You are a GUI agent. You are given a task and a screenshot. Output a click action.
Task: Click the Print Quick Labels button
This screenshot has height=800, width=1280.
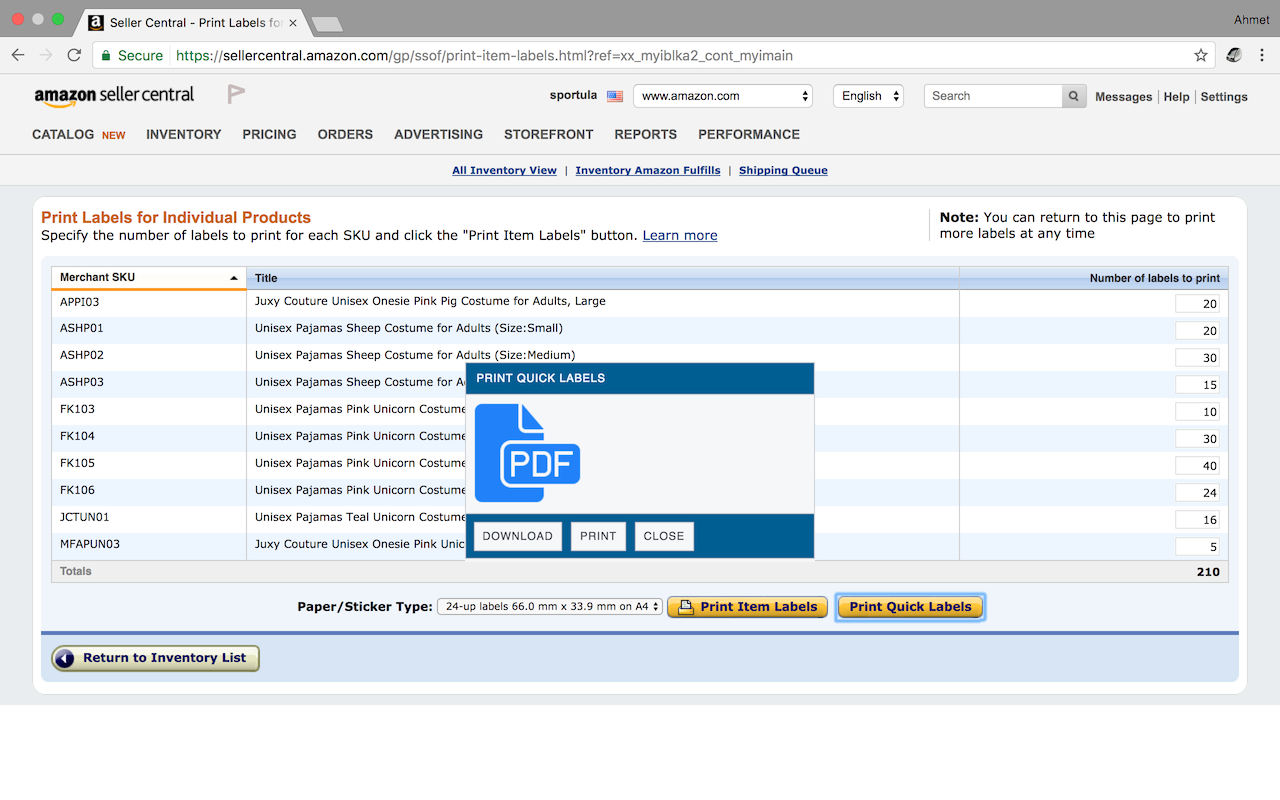(x=910, y=606)
